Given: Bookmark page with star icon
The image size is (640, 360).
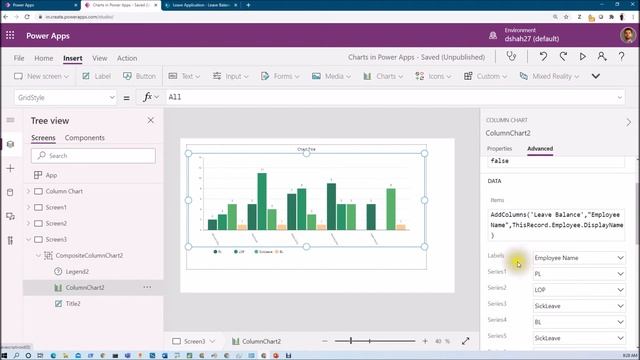Looking at the screenshot, I should tap(566, 17).
